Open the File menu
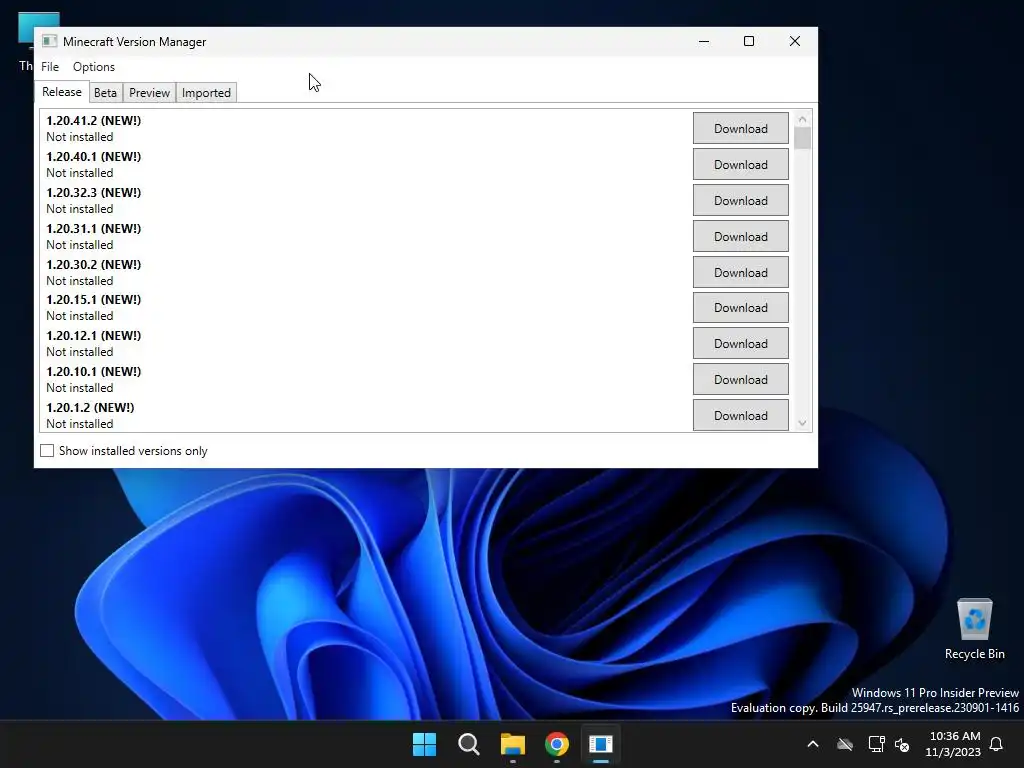 [x=50, y=67]
